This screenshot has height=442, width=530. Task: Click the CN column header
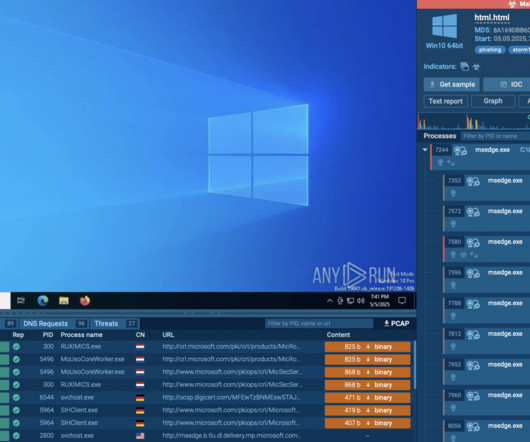pyautogui.click(x=140, y=335)
